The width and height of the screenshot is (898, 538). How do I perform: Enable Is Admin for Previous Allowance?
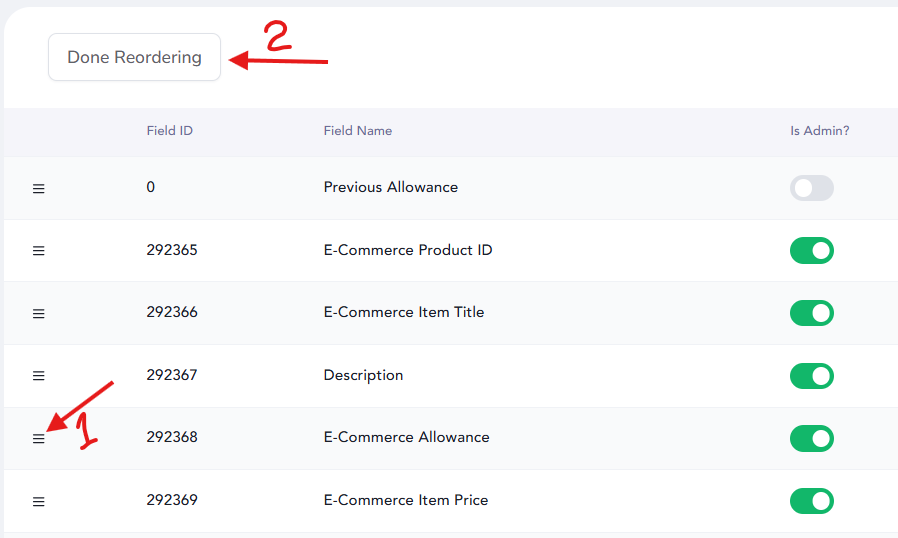point(812,188)
